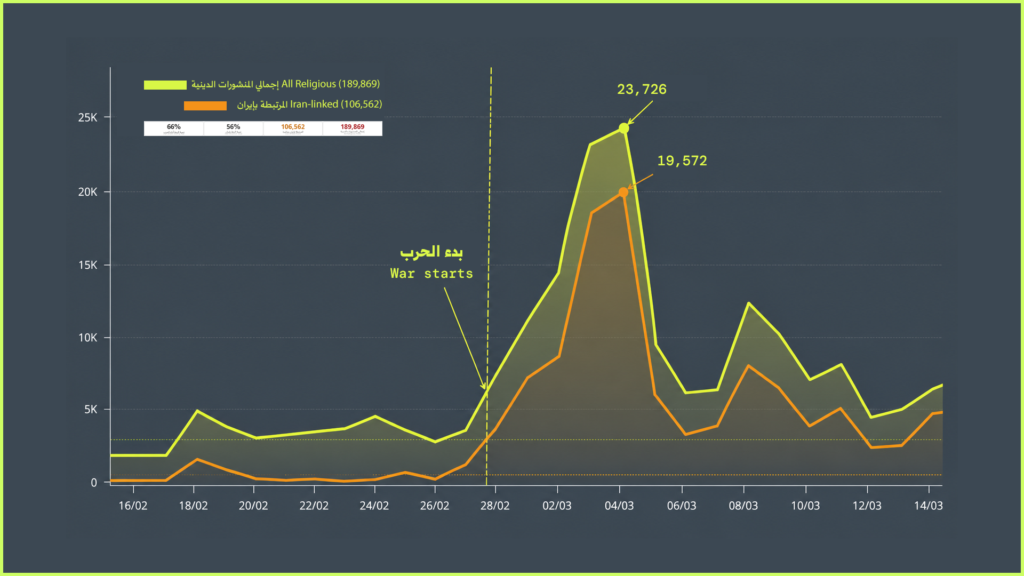This screenshot has height=576, width=1024.
Task: Click the 25K y-axis label
Action: point(88,118)
